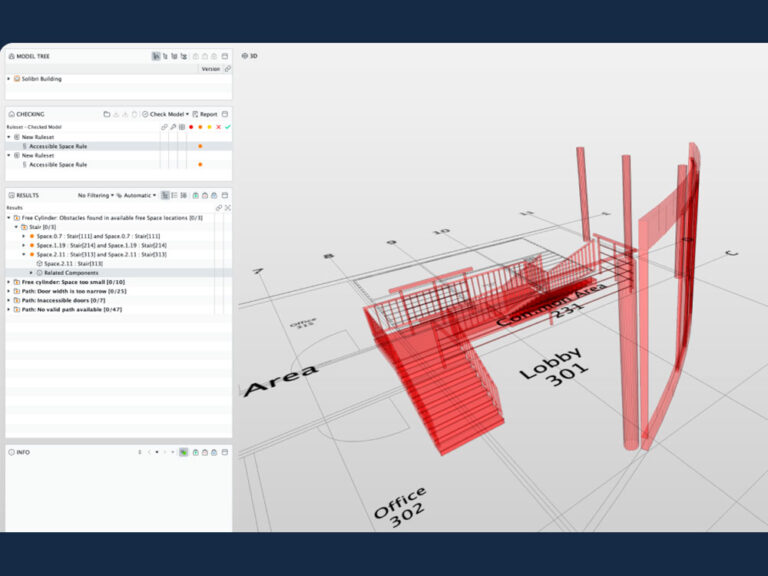Click the zoom-to-fit icon in Results header
Viewport: 768px width, 576px height.
(227, 207)
